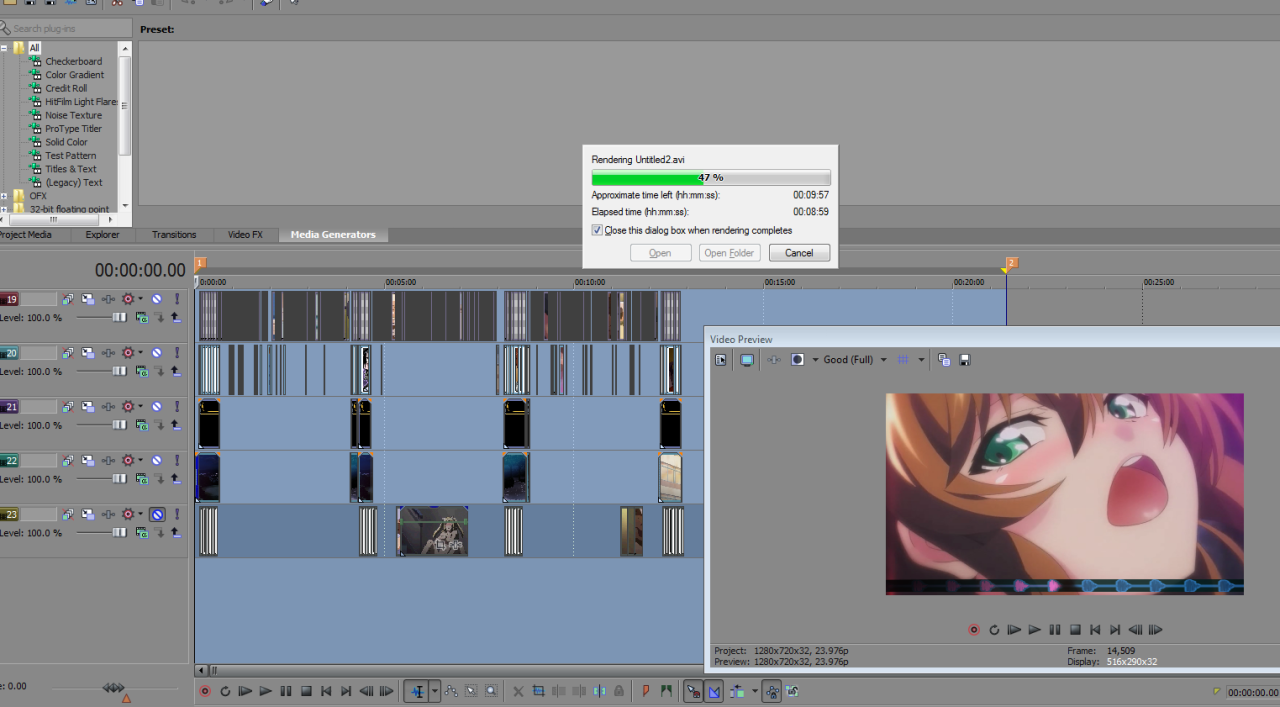
Task: Select the Normal Edit tool
Action: pyautogui.click(x=417, y=691)
